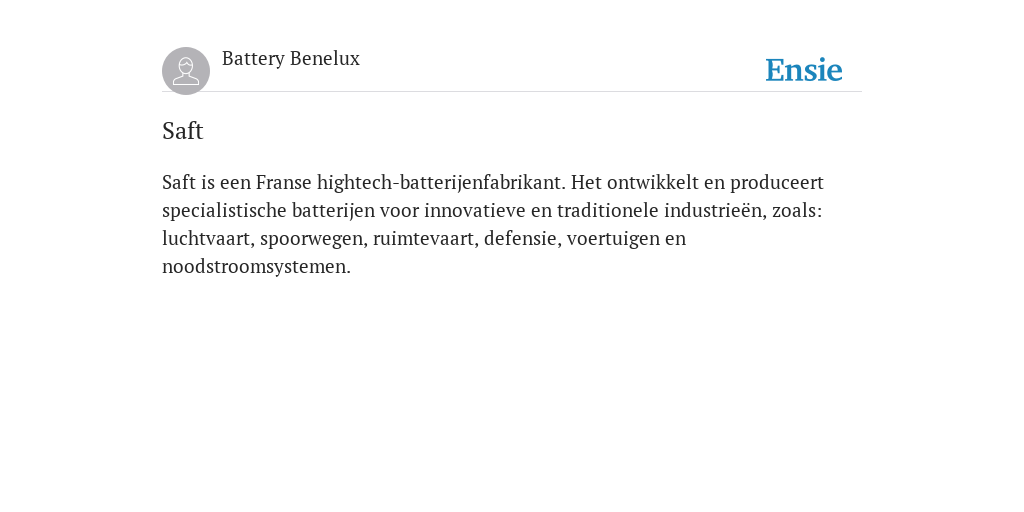This screenshot has height=512, width=1024.
Task: Click the word spoorwegen in the text
Action: coord(316,238)
